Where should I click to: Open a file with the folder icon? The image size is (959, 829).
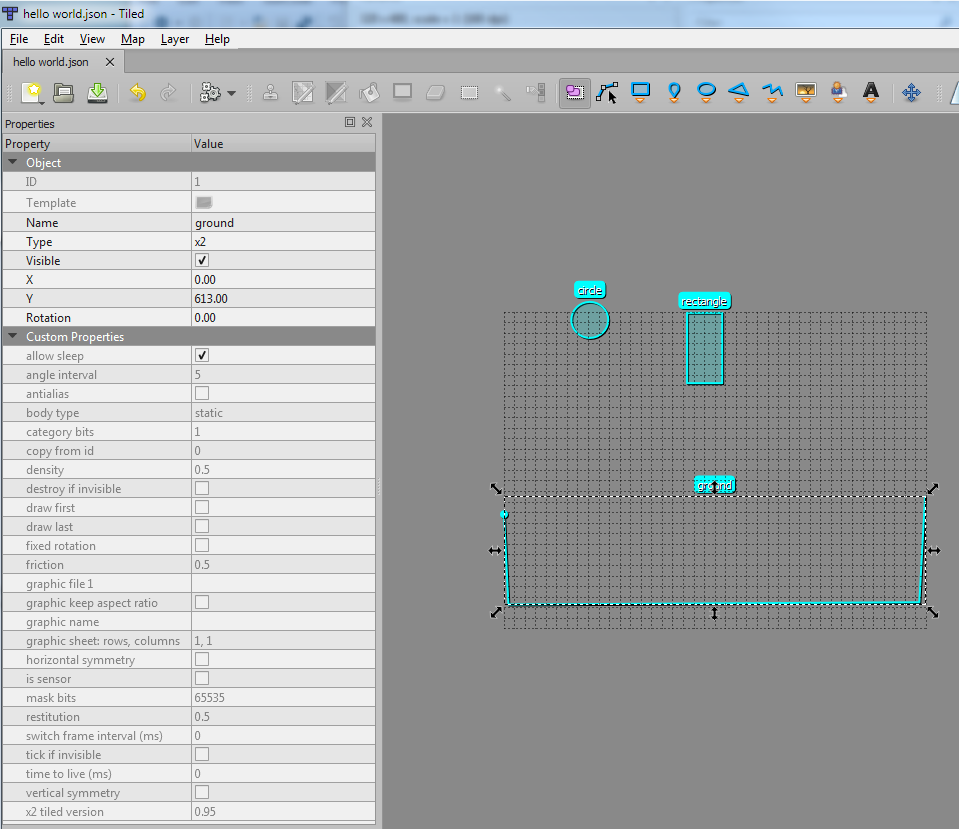tap(64, 93)
